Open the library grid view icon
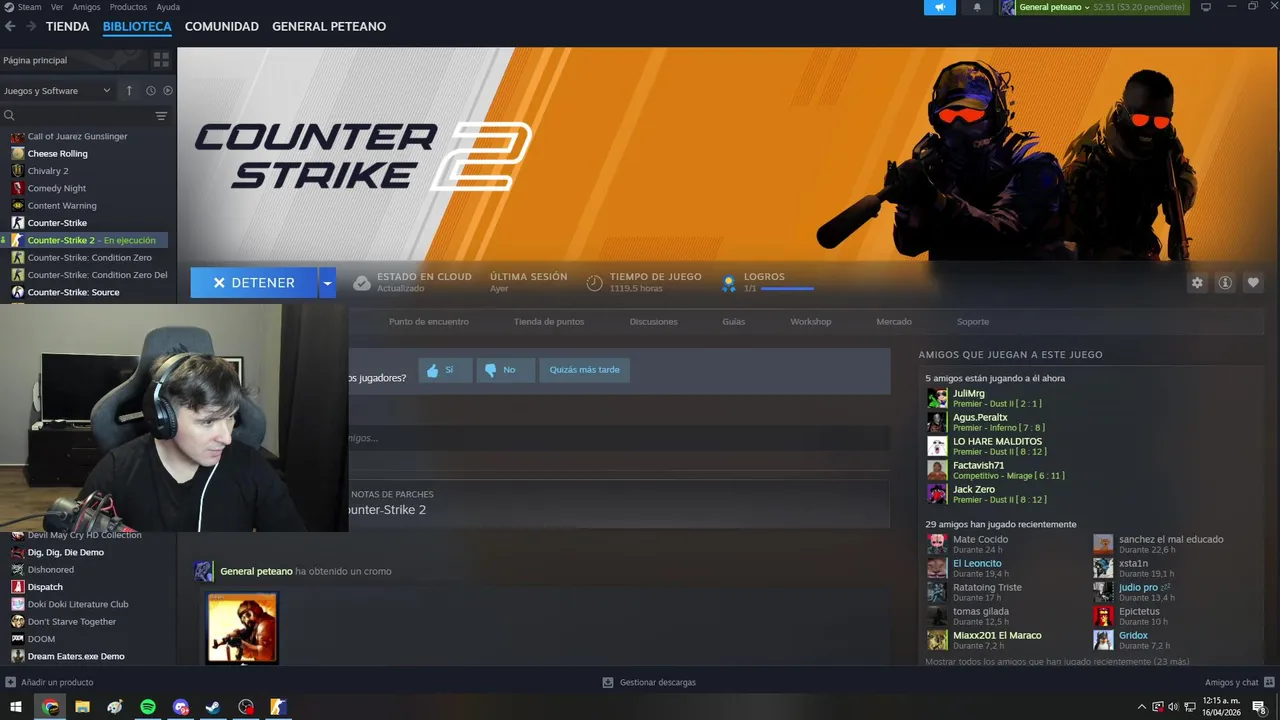The image size is (1280, 720). point(161,60)
